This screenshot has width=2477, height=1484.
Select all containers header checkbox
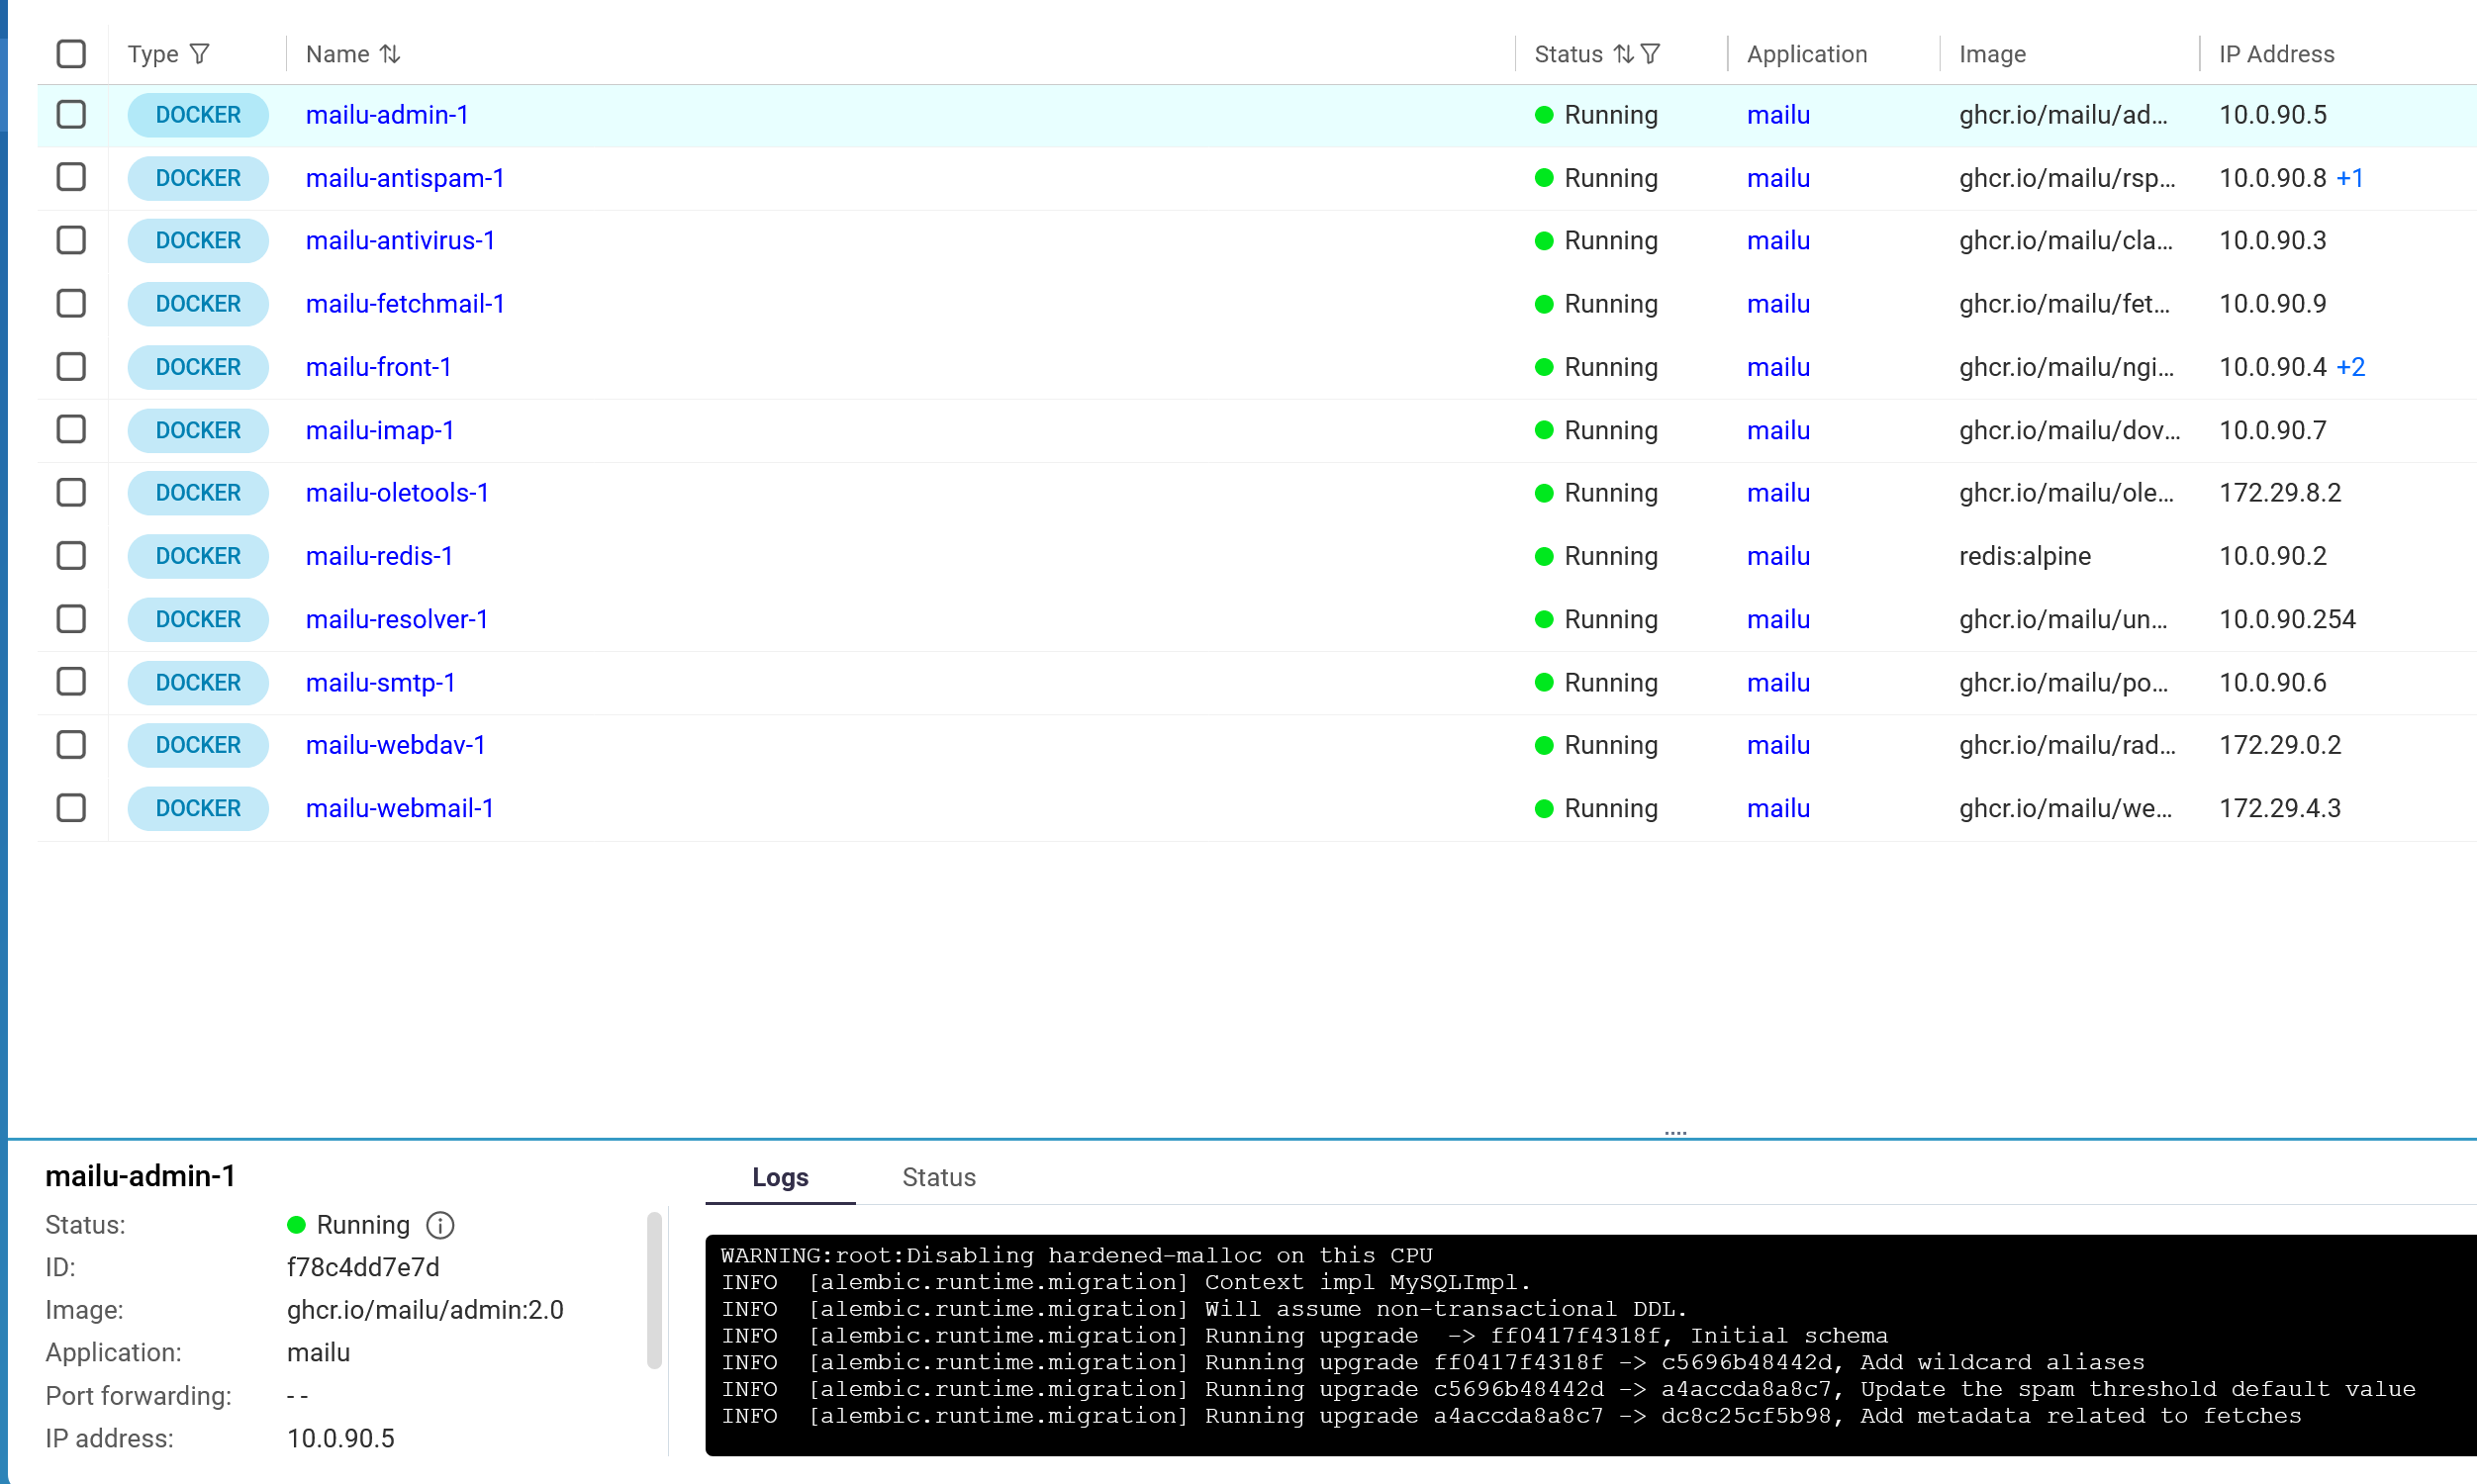[71, 54]
